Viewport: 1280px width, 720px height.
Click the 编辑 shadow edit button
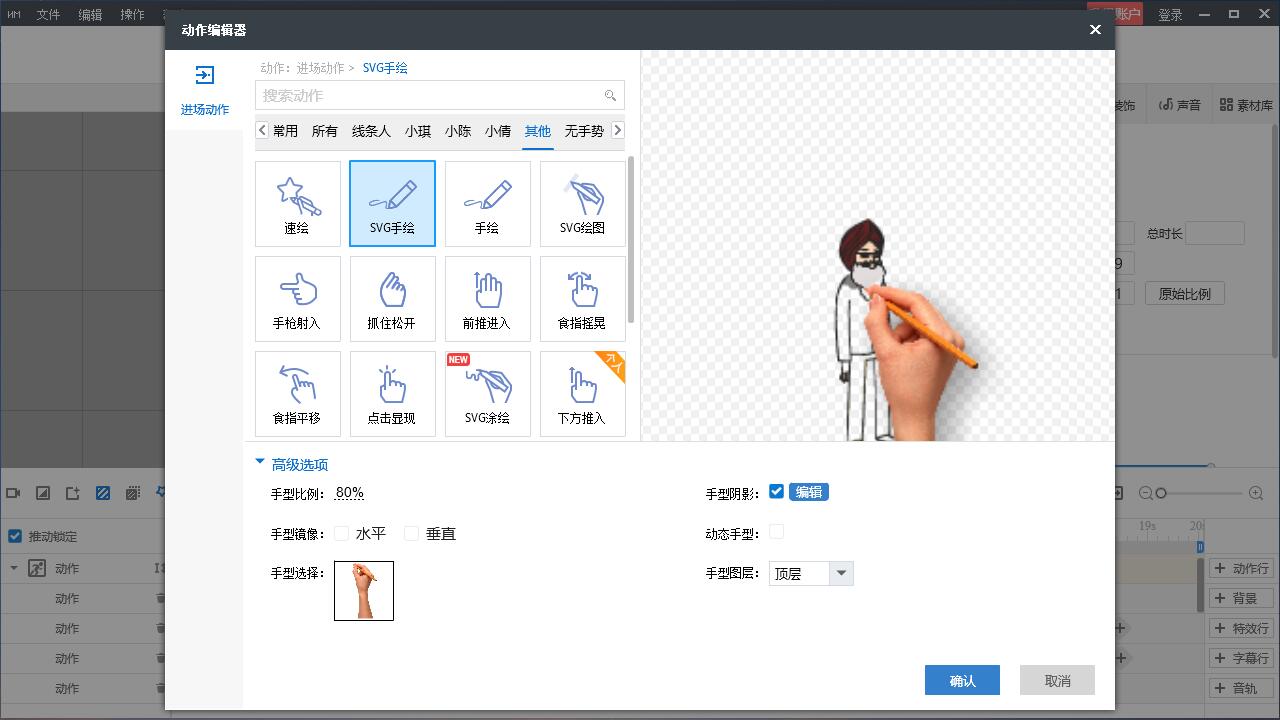coord(808,491)
